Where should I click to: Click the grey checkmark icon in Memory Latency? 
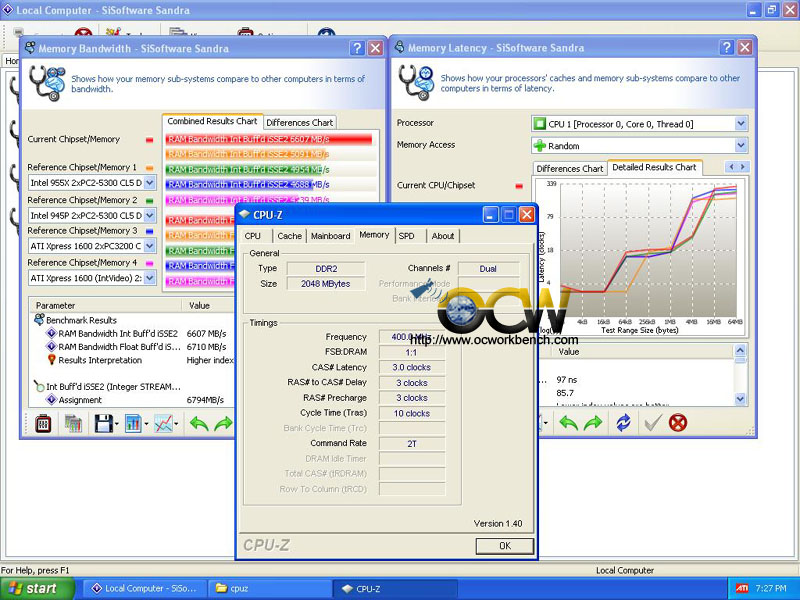pos(653,423)
